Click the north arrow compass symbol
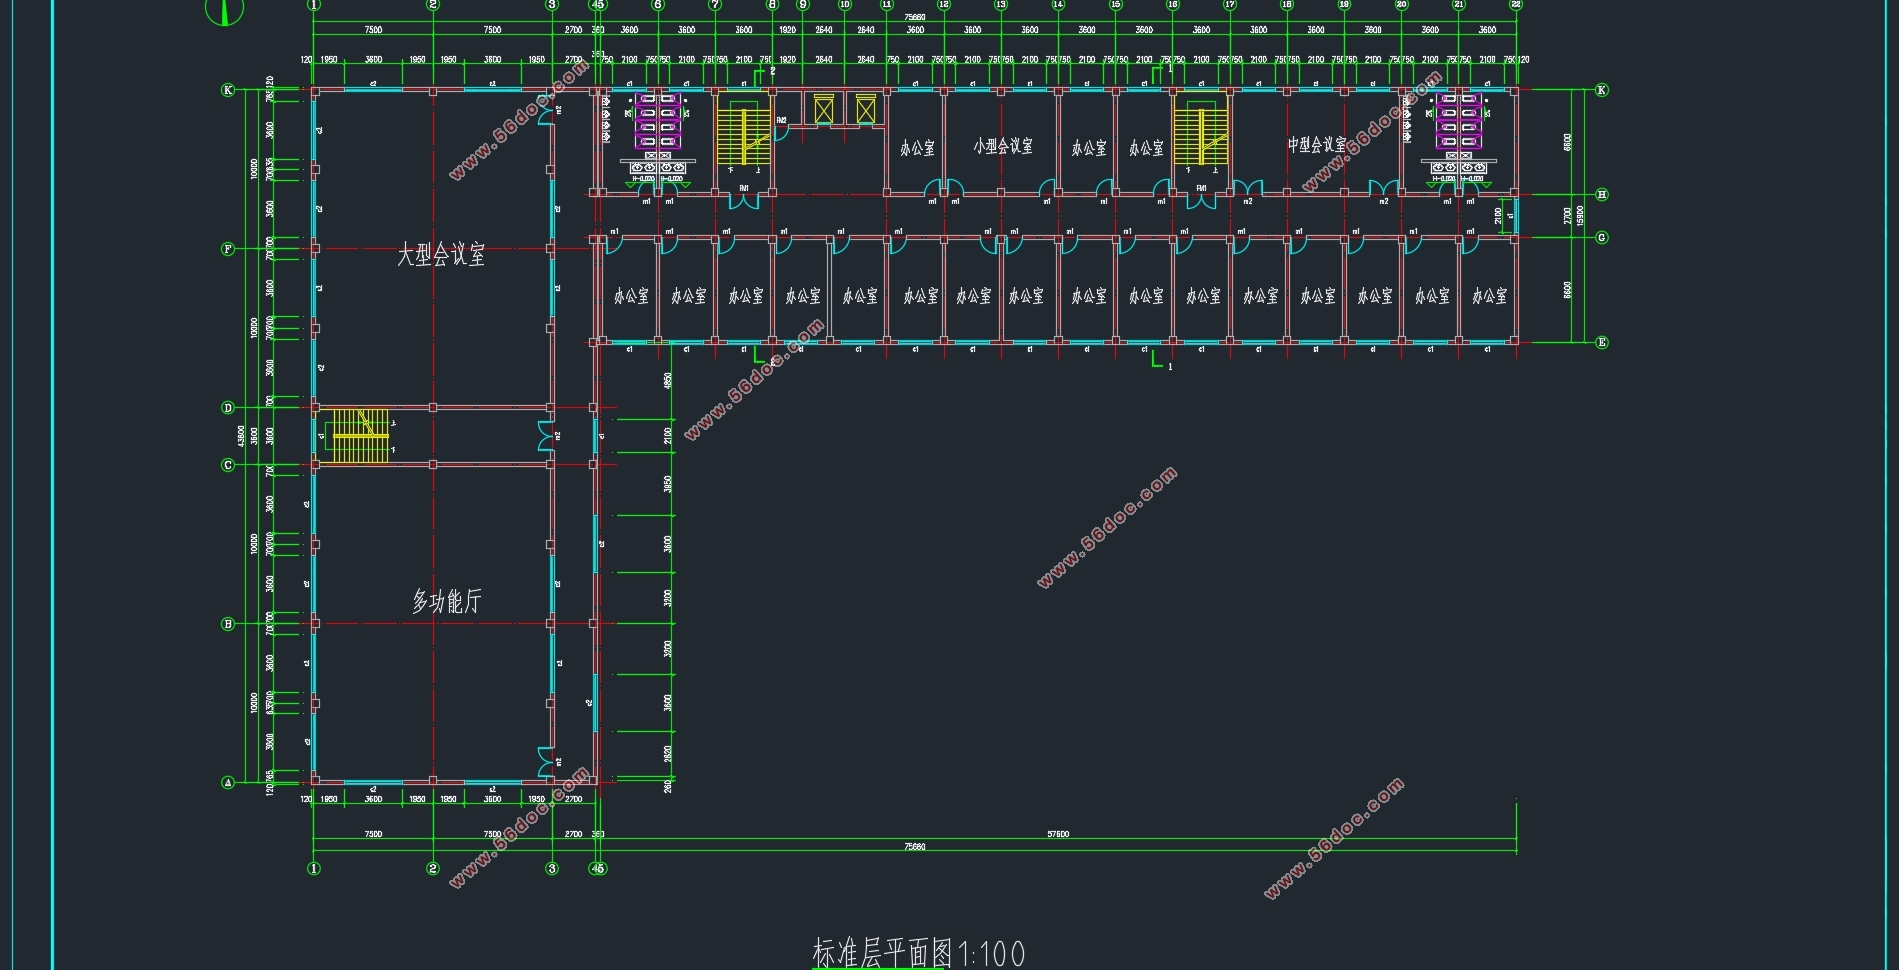This screenshot has width=1899, height=970. 225,10
